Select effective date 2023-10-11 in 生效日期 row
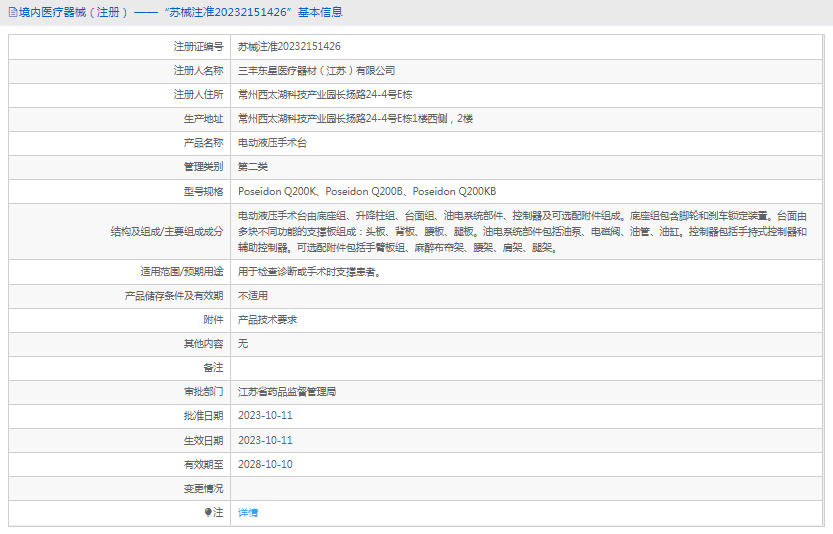The image size is (833, 534). point(265,440)
